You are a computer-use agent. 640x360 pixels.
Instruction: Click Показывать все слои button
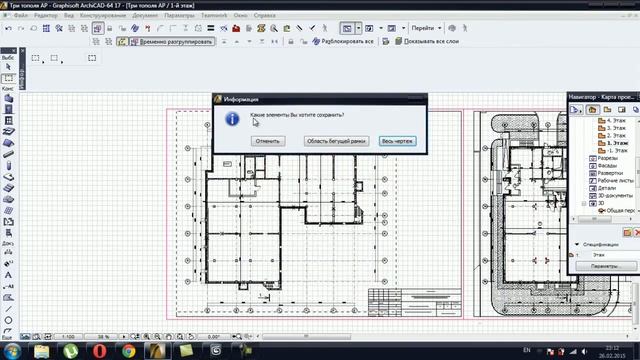(x=427, y=42)
